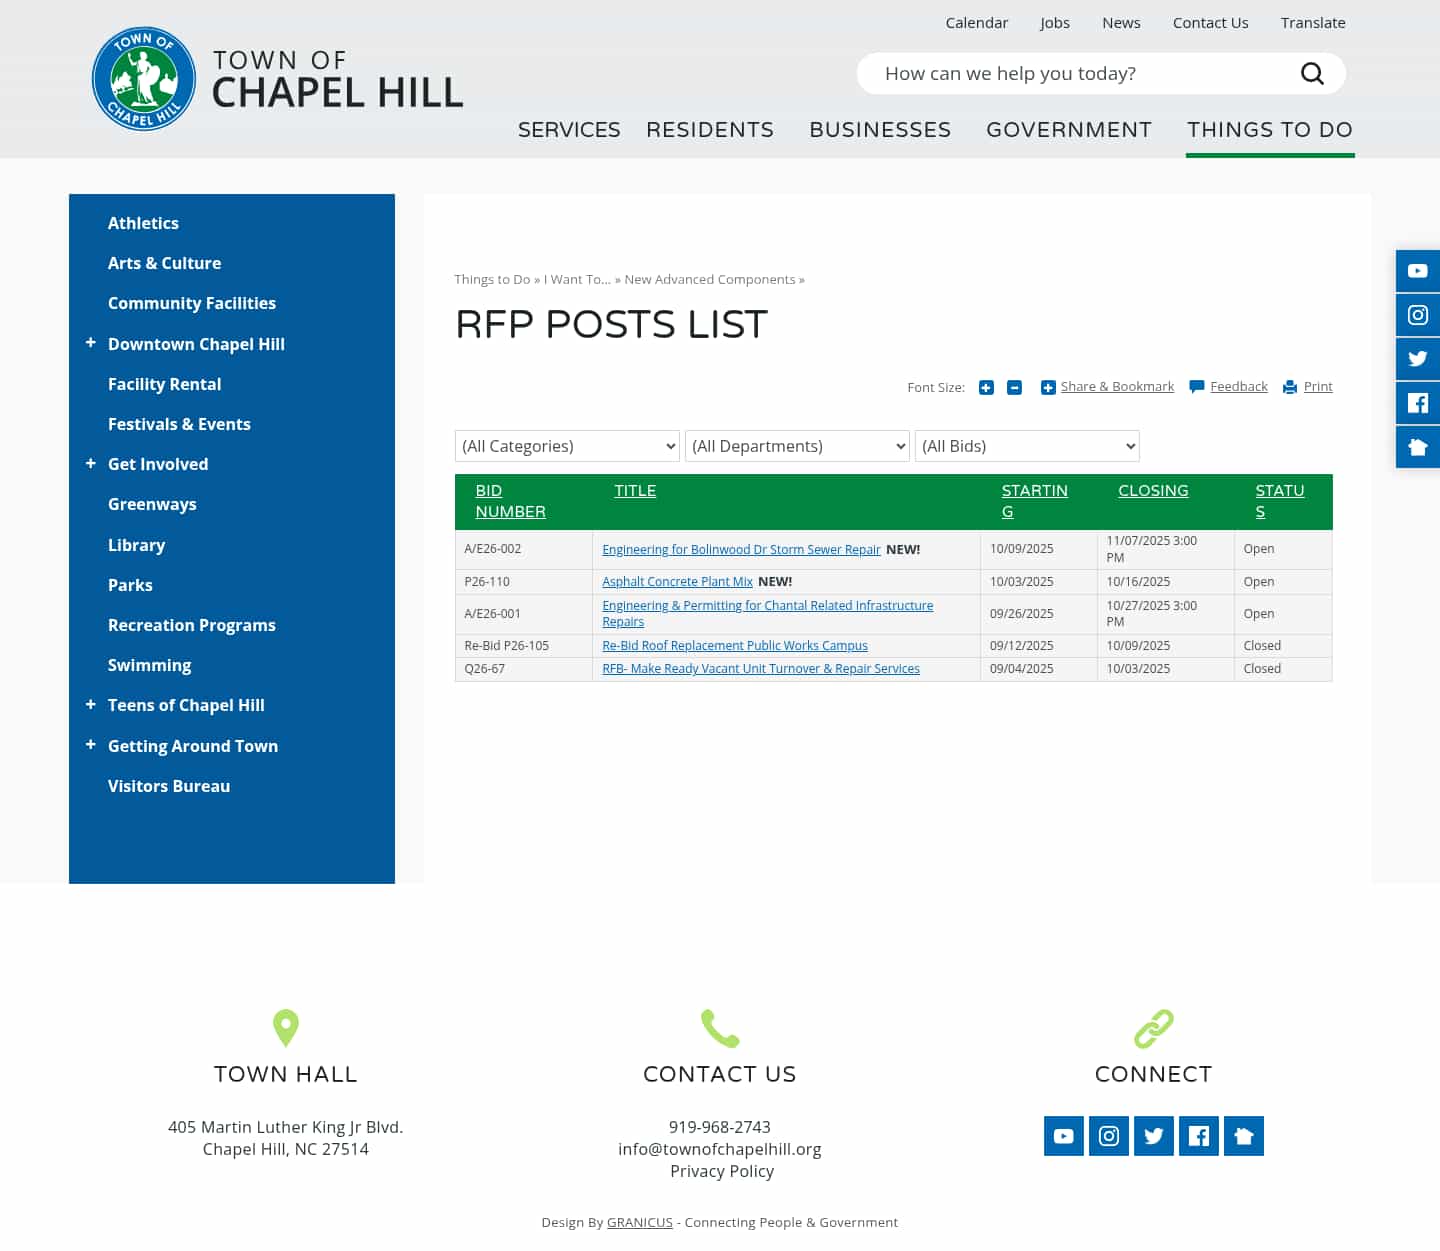
Task: Open YouTube from the right side floating bar
Action: (1418, 271)
